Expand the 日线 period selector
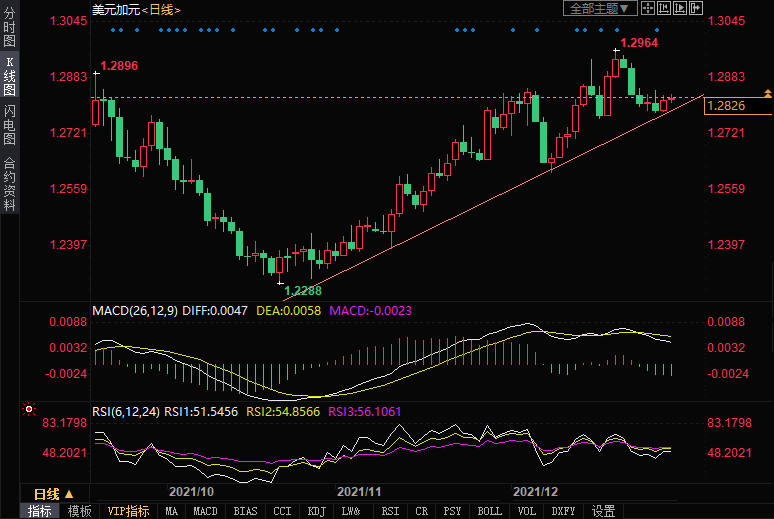Image resolution: width=774 pixels, height=519 pixels. (53, 494)
